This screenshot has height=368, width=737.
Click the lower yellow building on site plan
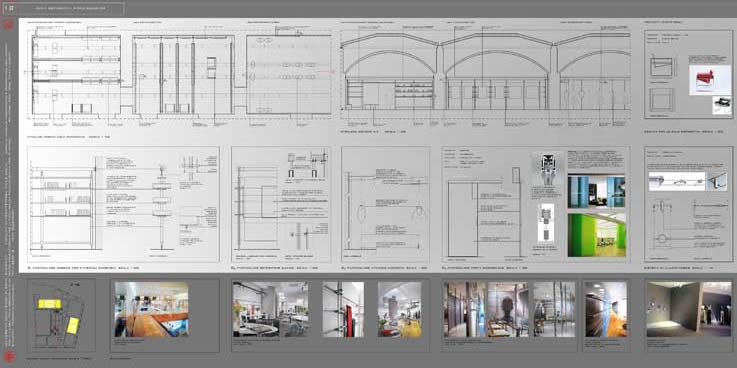point(72,325)
